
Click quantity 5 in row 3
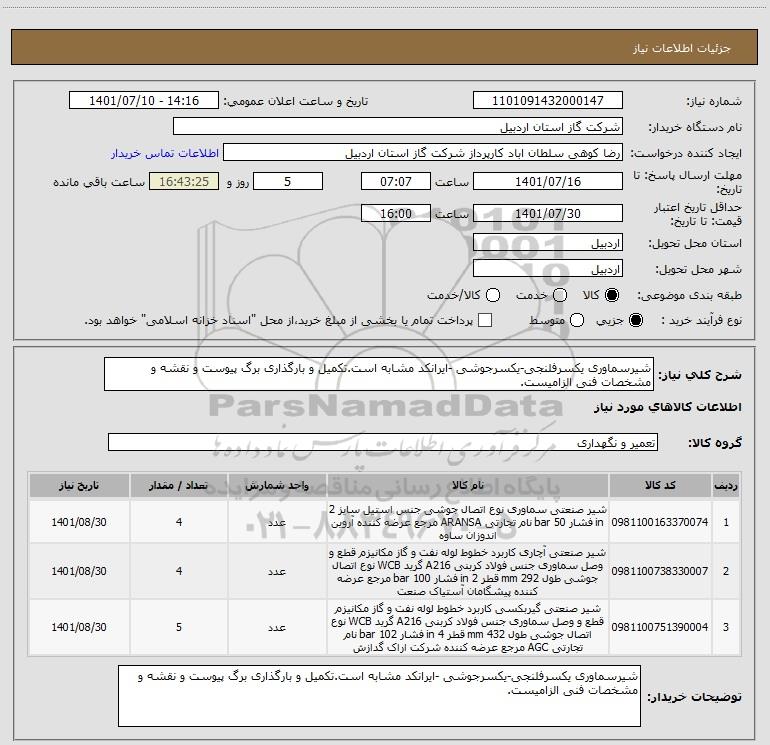point(179,627)
